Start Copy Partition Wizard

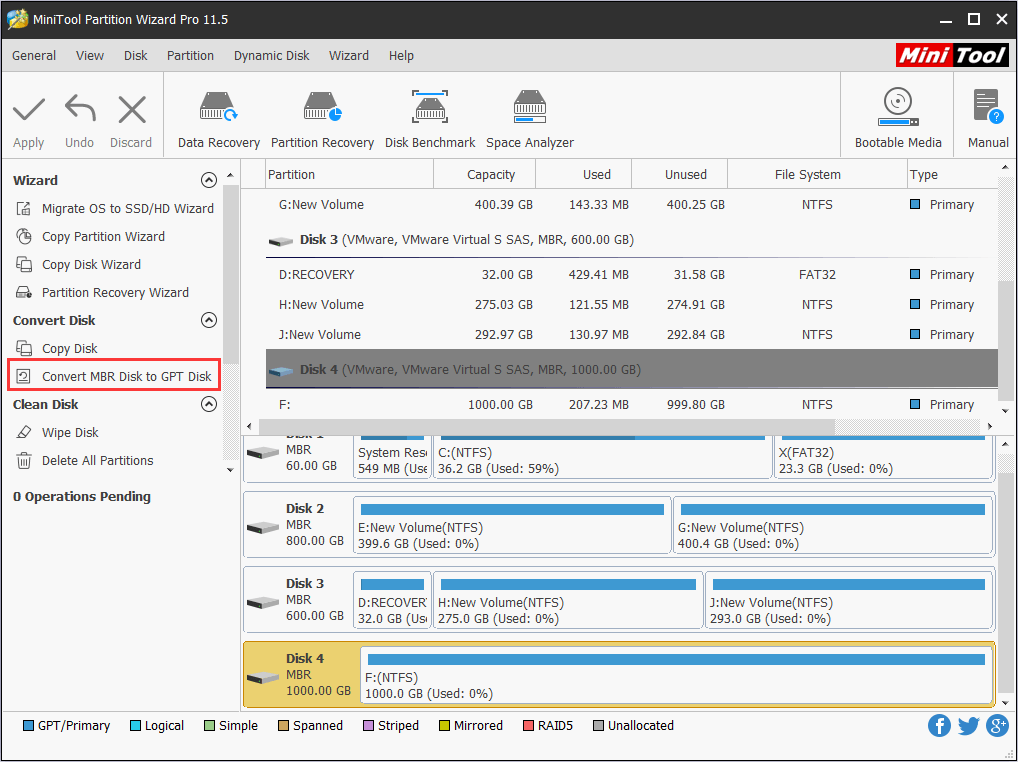pos(90,236)
